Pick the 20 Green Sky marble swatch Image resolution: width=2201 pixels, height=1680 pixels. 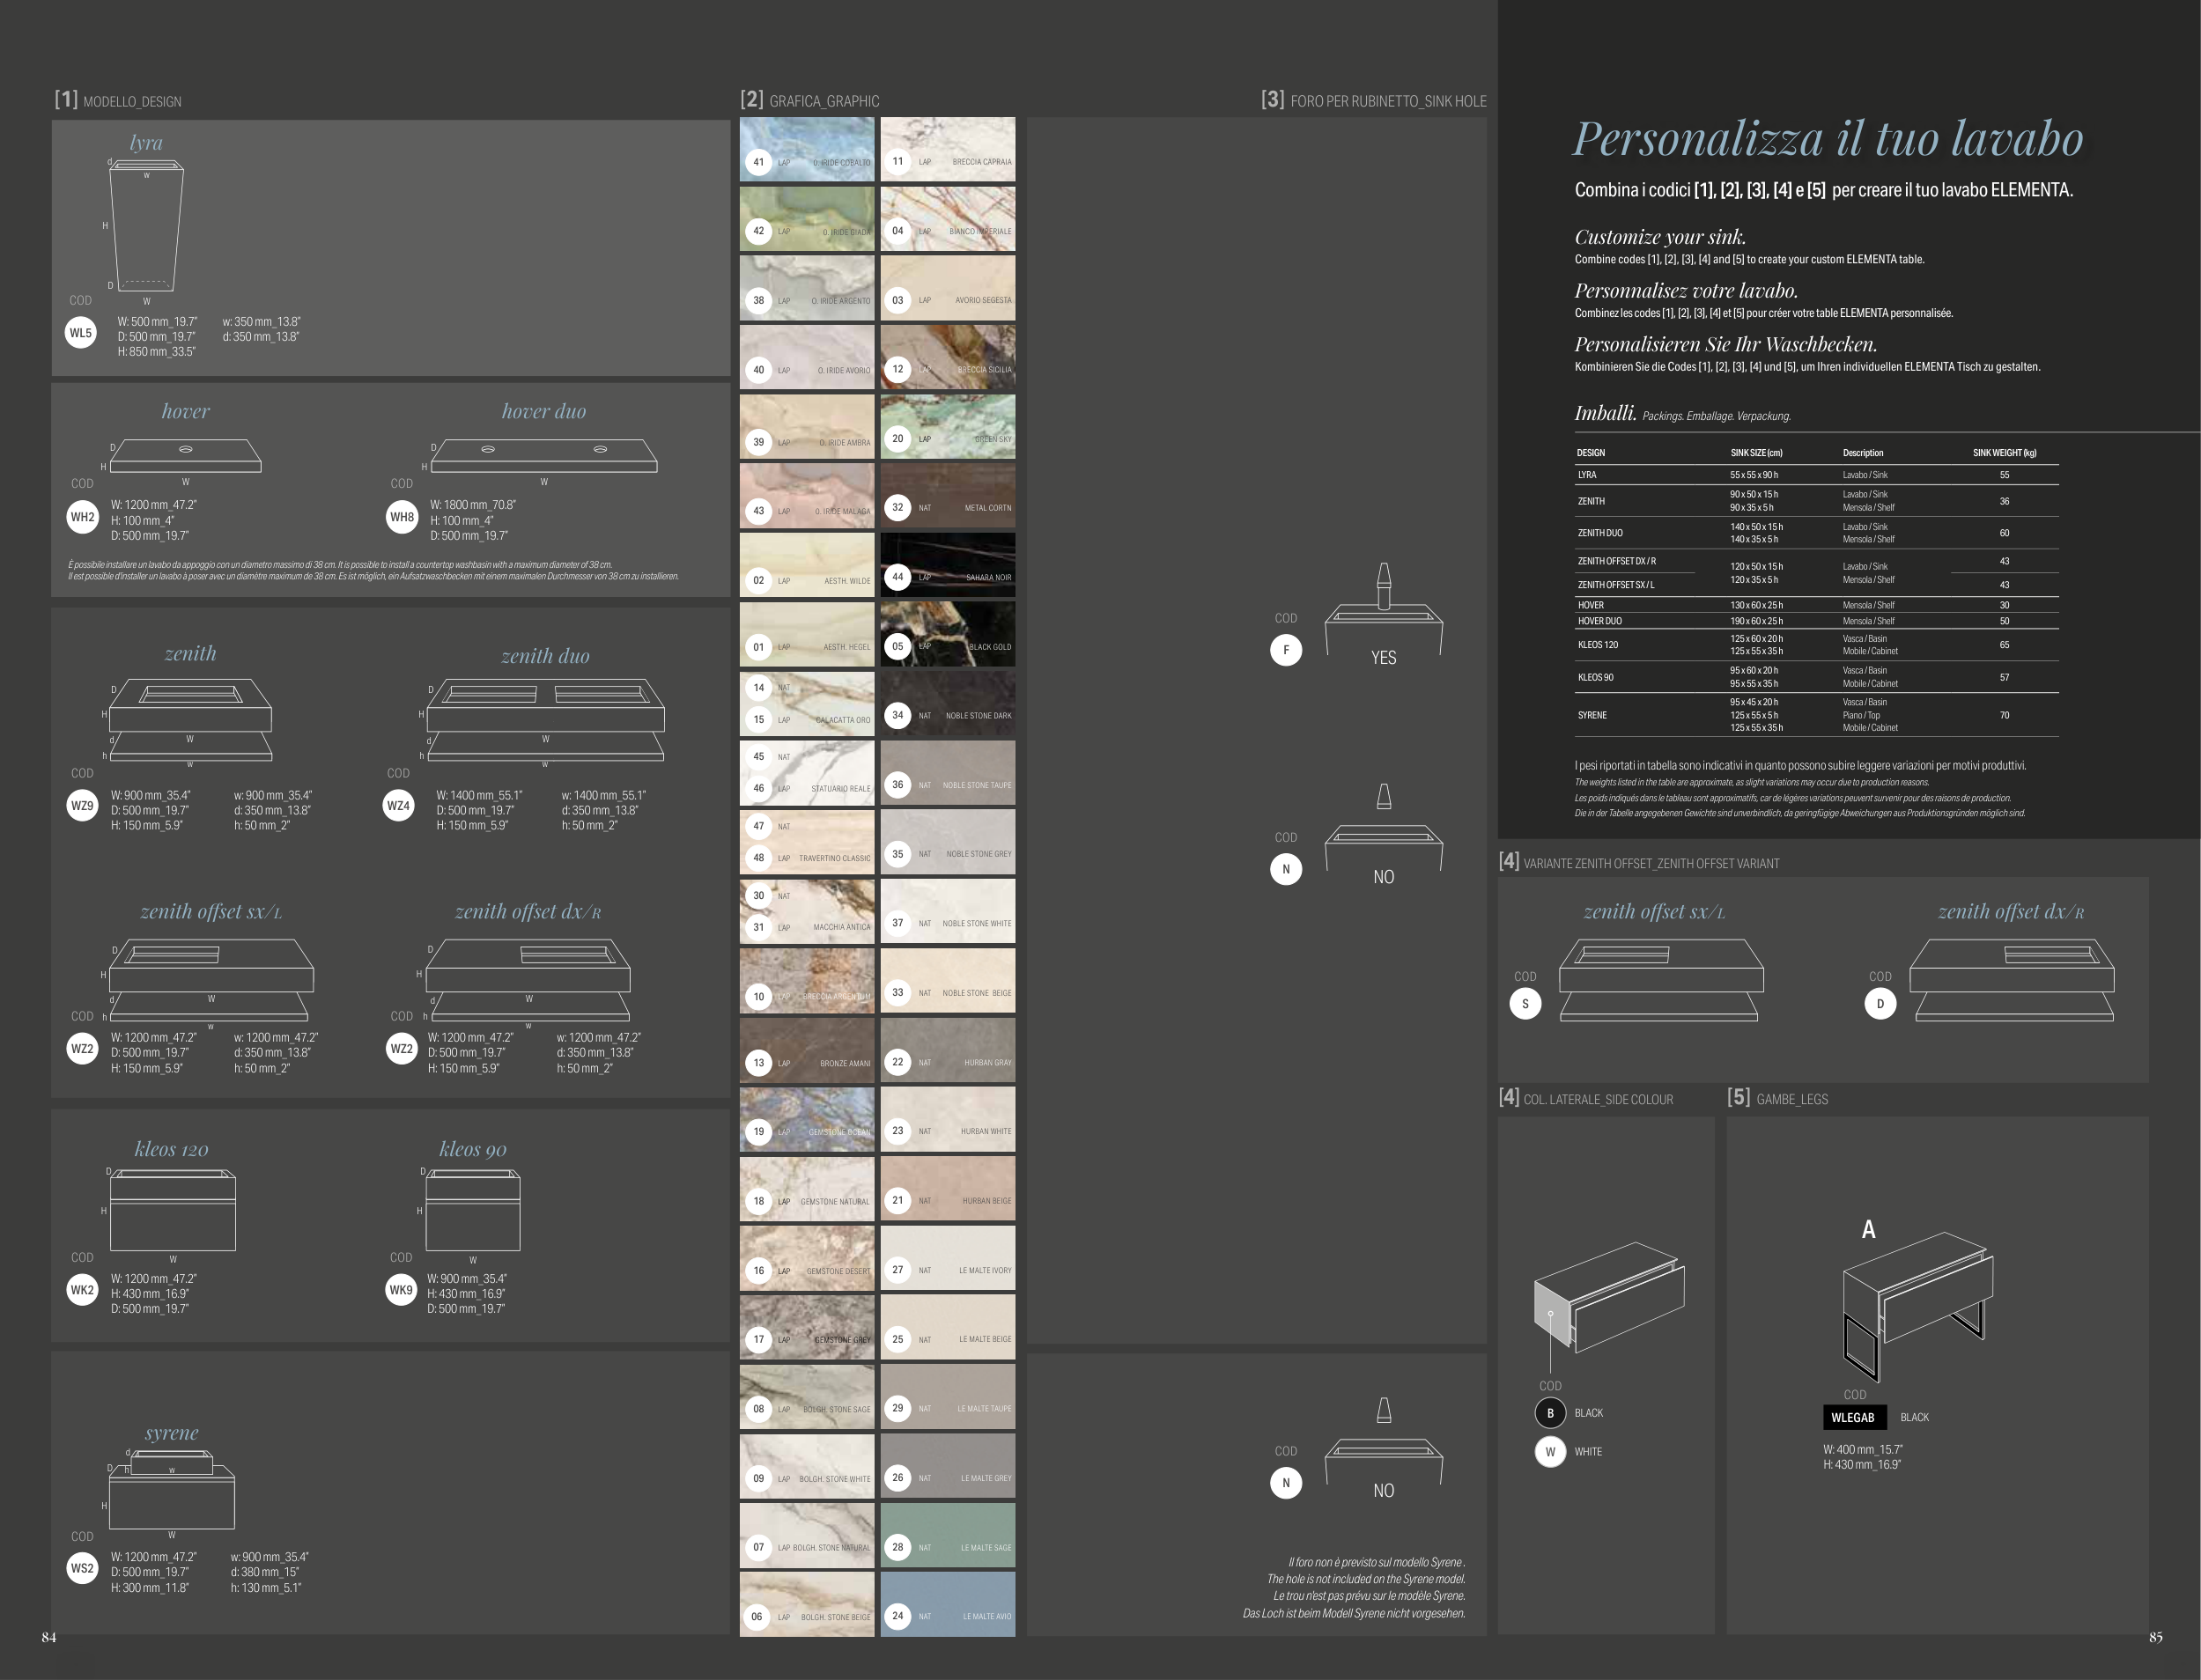click(x=948, y=427)
